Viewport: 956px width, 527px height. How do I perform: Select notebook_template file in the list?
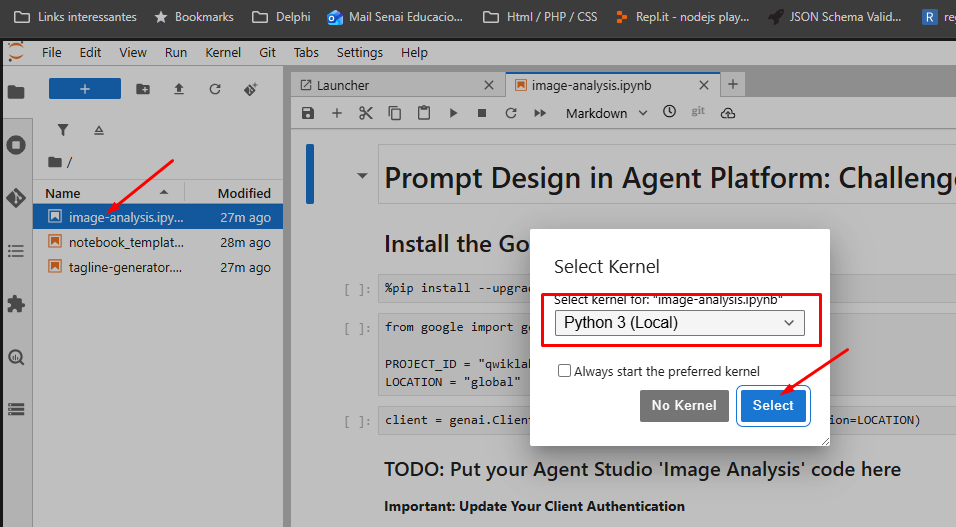pos(158,242)
